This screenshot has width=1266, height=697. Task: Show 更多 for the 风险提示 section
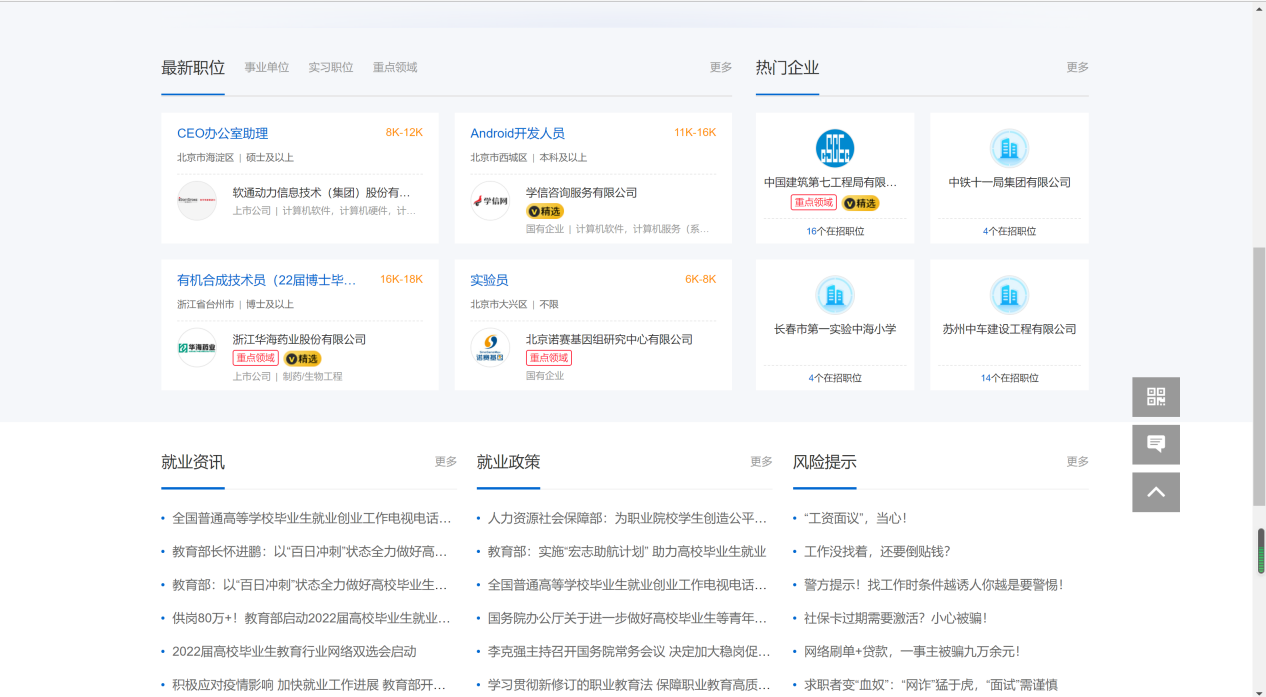(1077, 462)
